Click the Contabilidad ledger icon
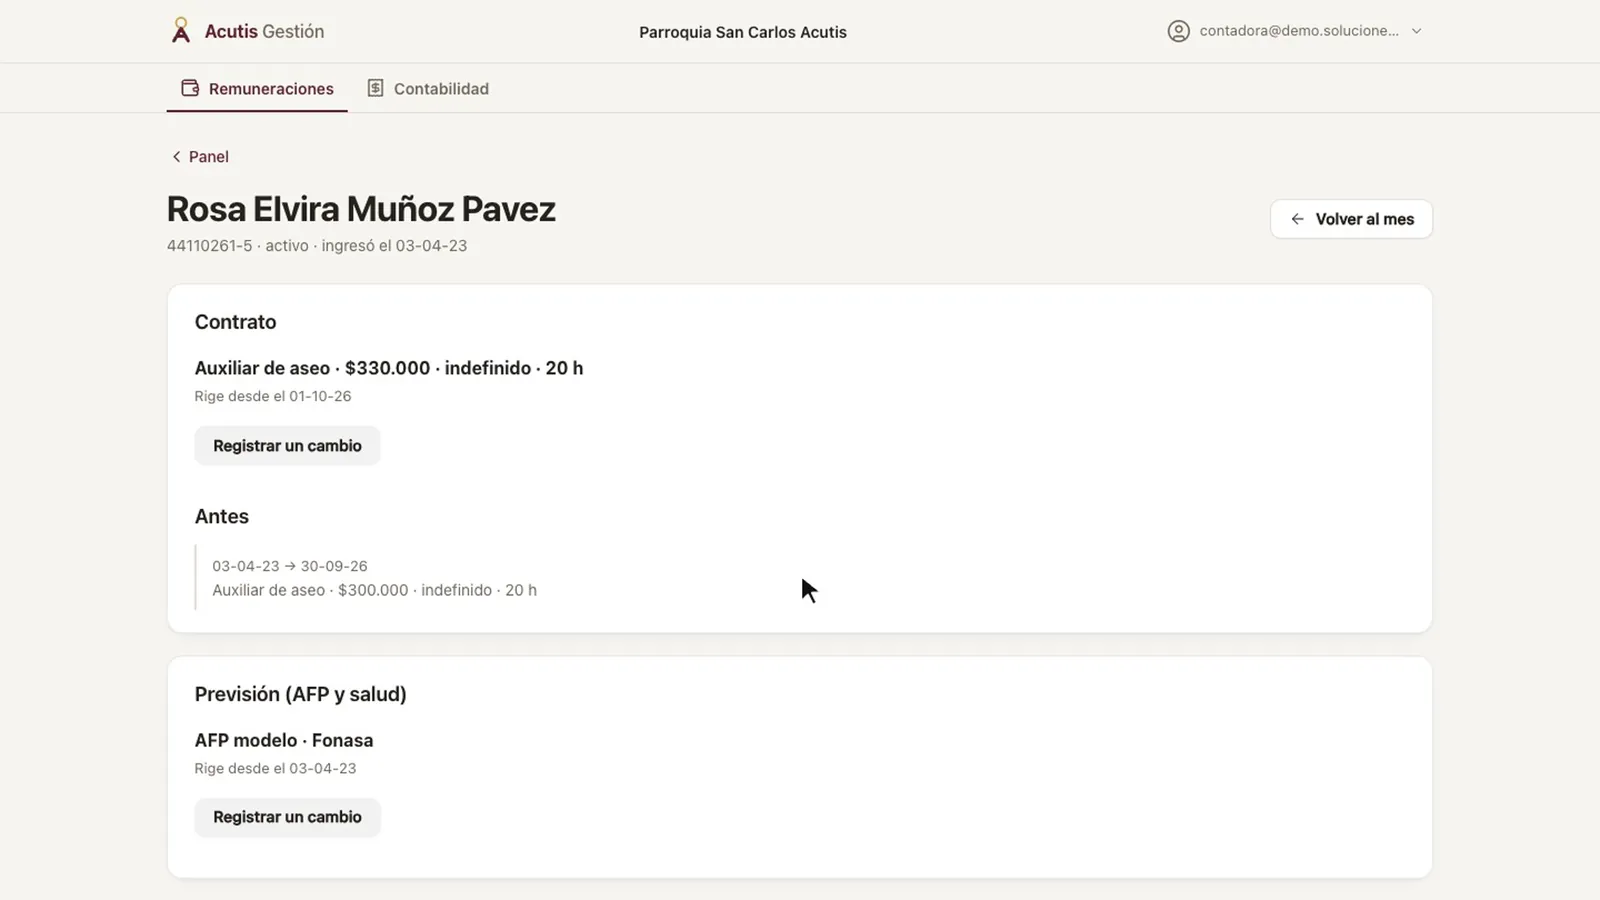The width and height of the screenshot is (1600, 900). 375,88
